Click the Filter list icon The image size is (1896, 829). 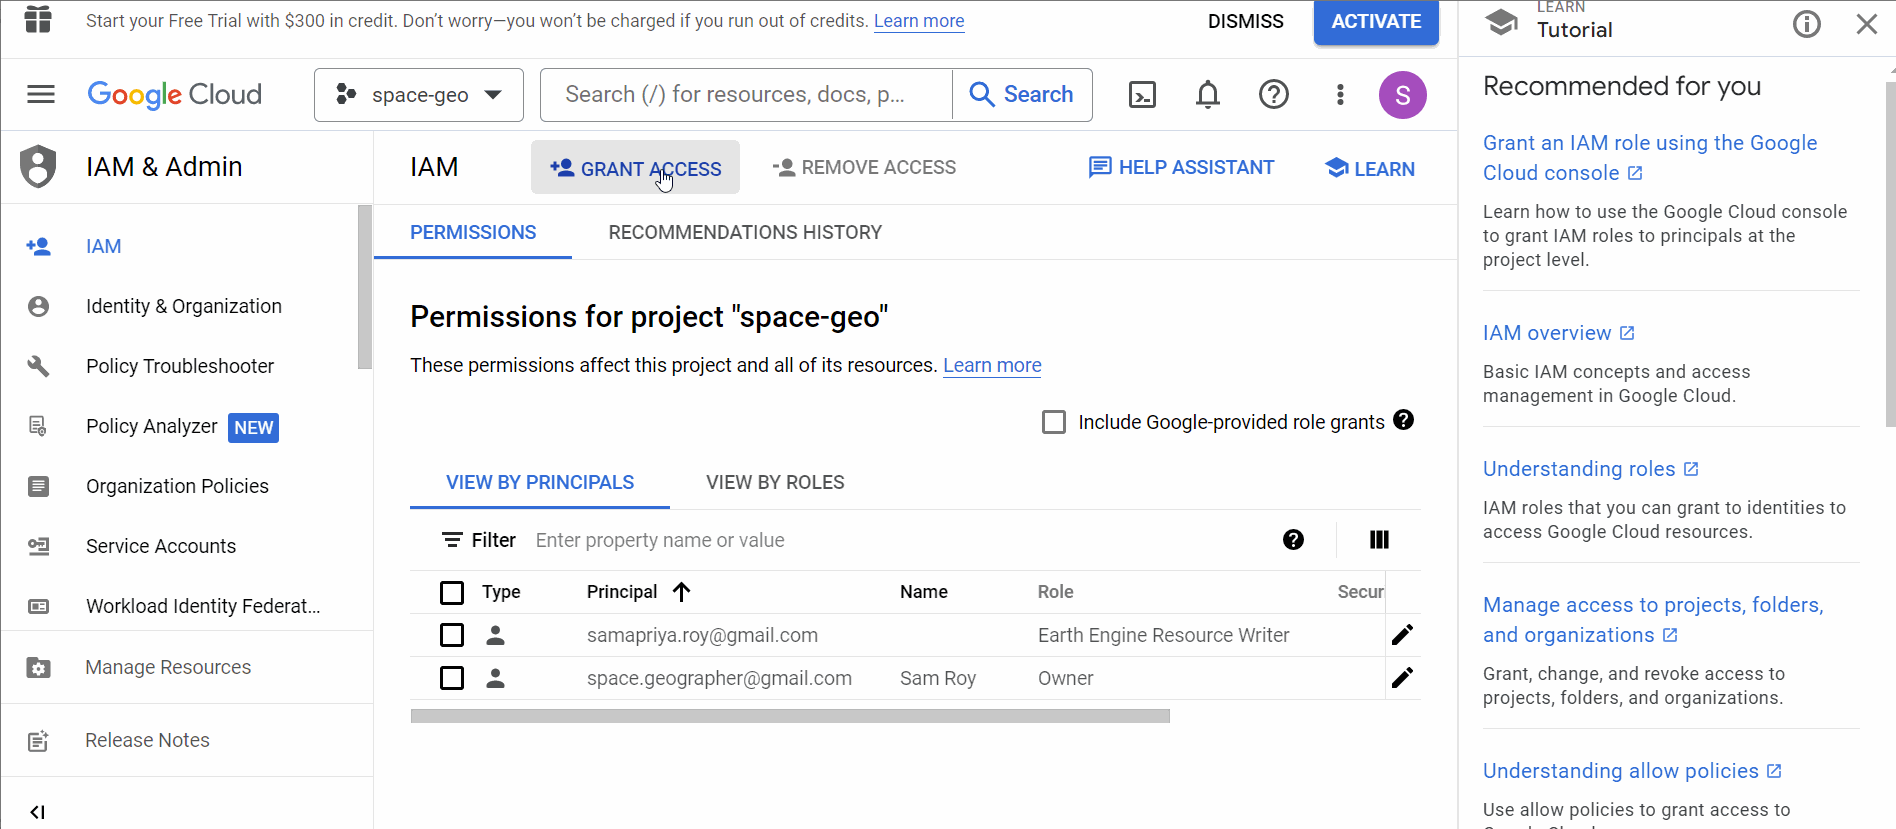tap(452, 540)
